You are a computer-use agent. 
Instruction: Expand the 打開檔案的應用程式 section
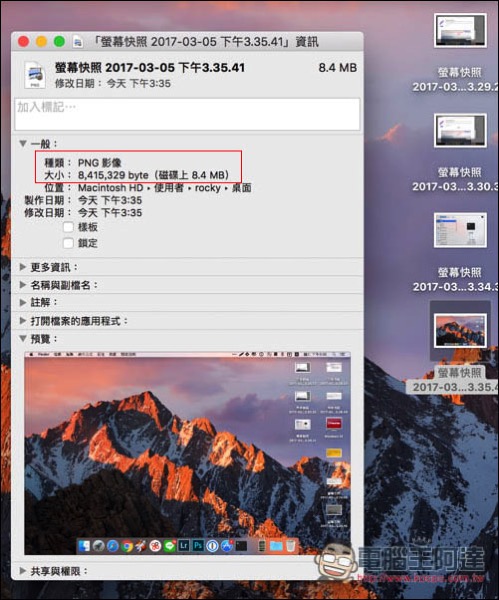pyautogui.click(x=23, y=321)
